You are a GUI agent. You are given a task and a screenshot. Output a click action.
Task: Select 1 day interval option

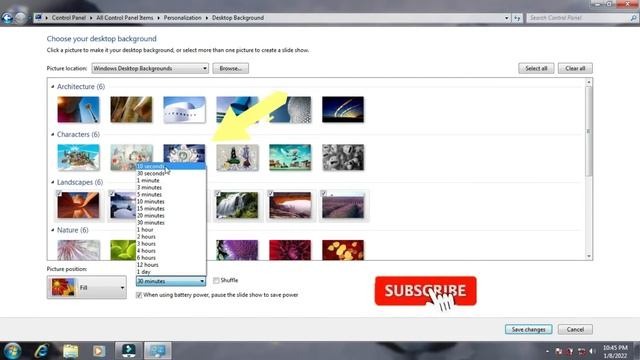pyautogui.click(x=171, y=271)
